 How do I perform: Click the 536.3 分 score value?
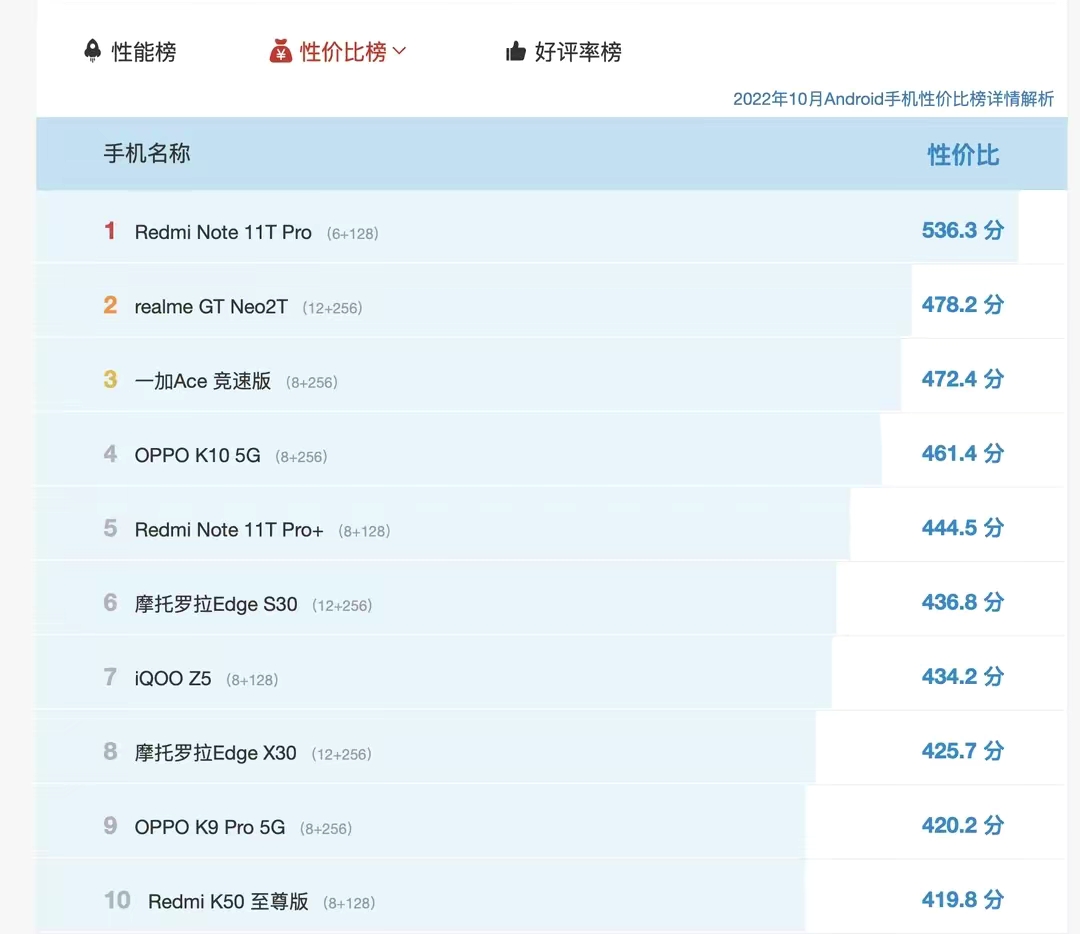coord(962,230)
